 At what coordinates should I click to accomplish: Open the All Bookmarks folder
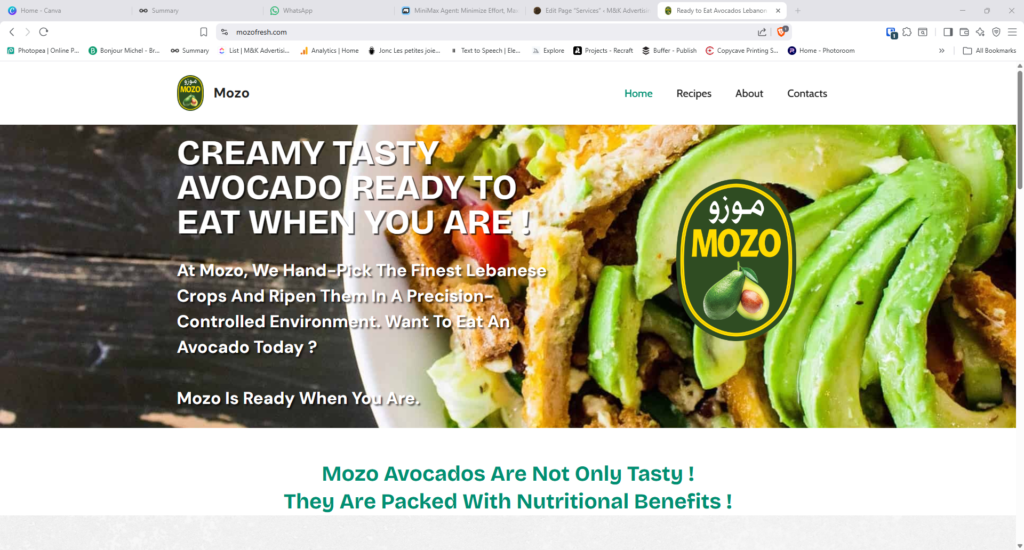[x=989, y=50]
